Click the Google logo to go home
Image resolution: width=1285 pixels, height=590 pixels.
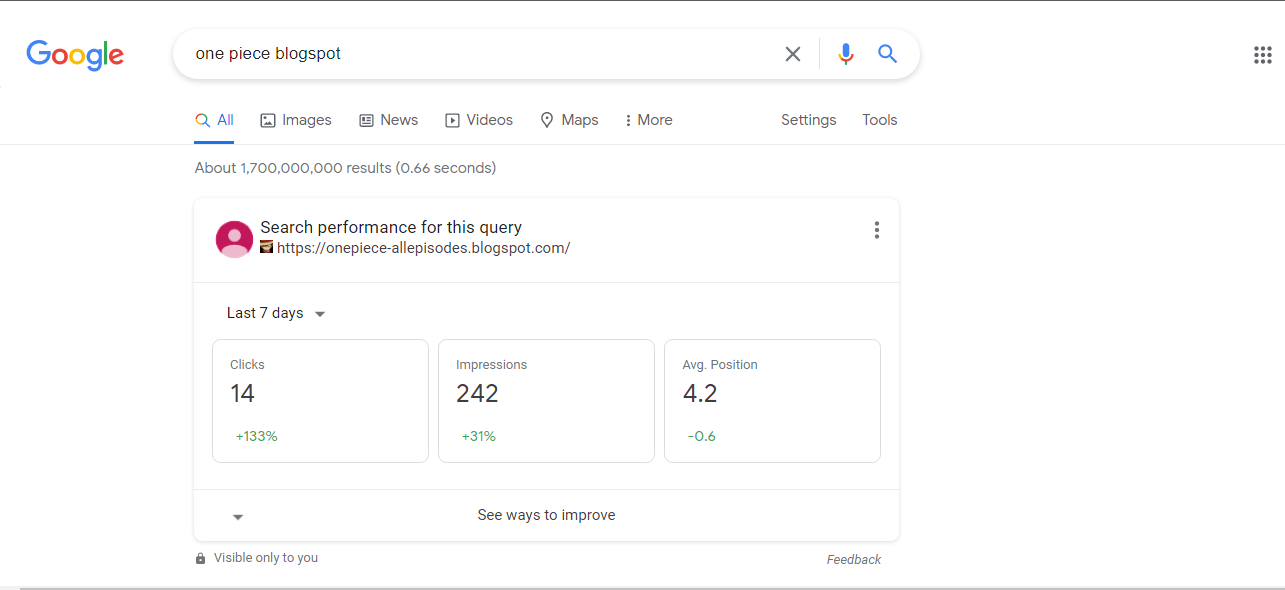(75, 55)
